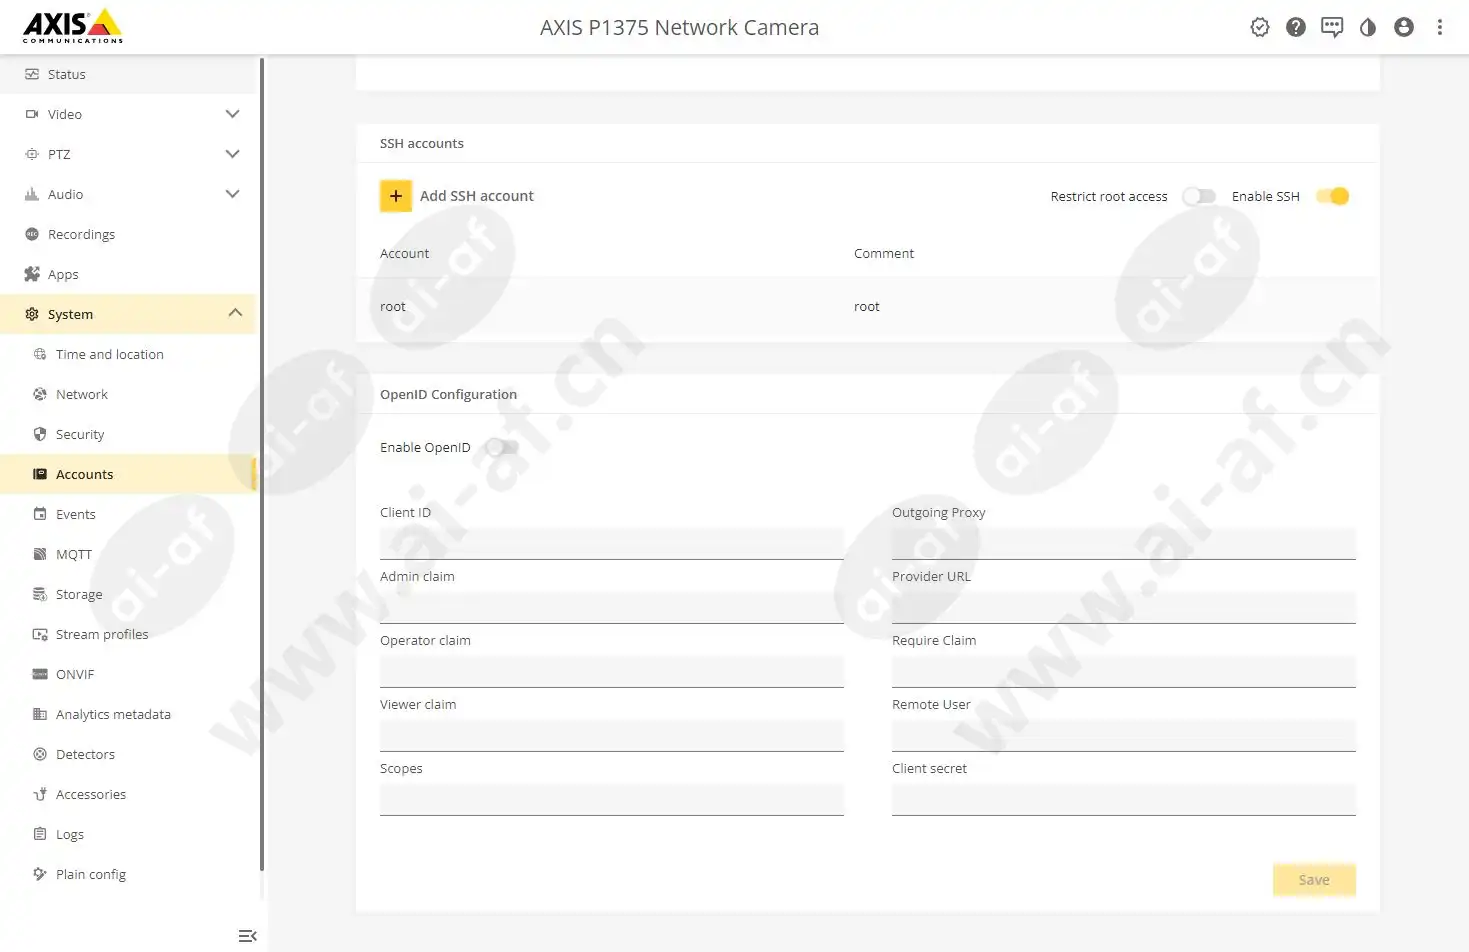Click the AXIS Communications logo
1469x952 pixels.
pyautogui.click(x=73, y=27)
